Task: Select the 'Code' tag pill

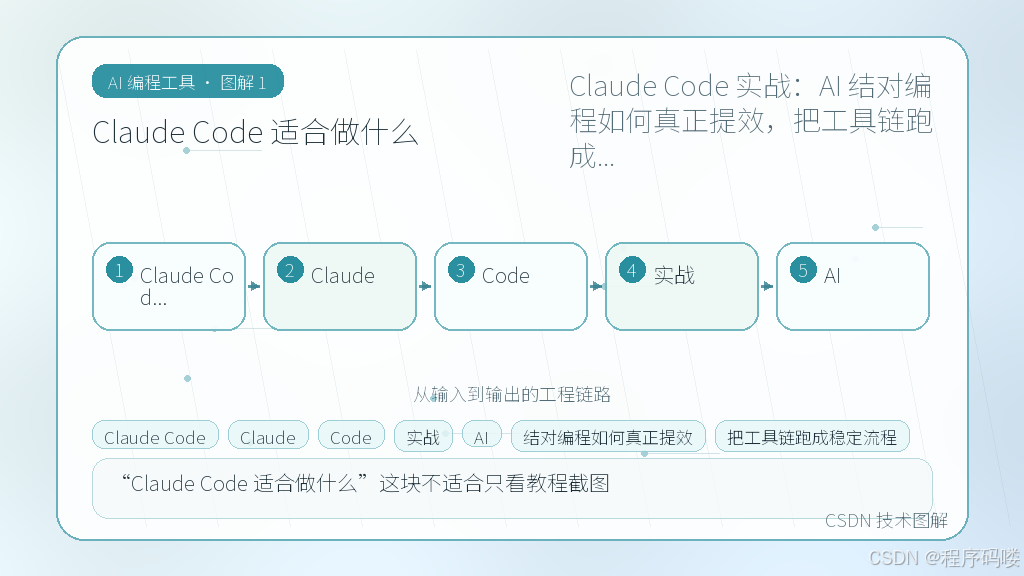Action: 351,437
